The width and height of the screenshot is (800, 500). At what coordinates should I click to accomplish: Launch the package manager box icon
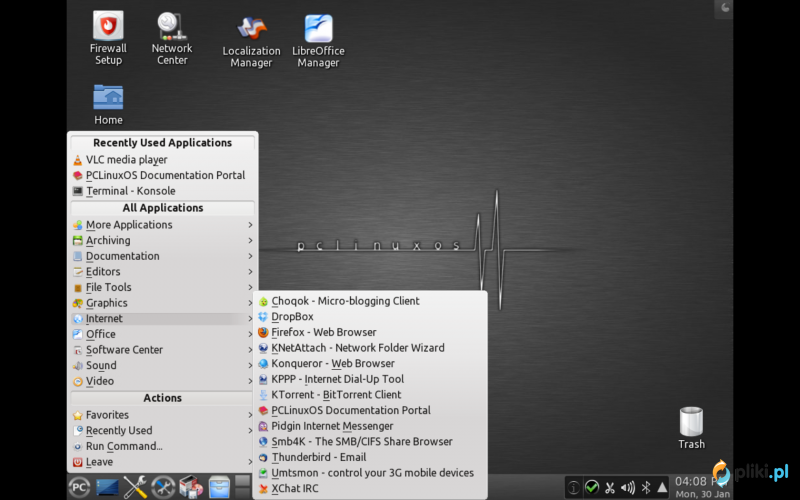pyautogui.click(x=191, y=487)
